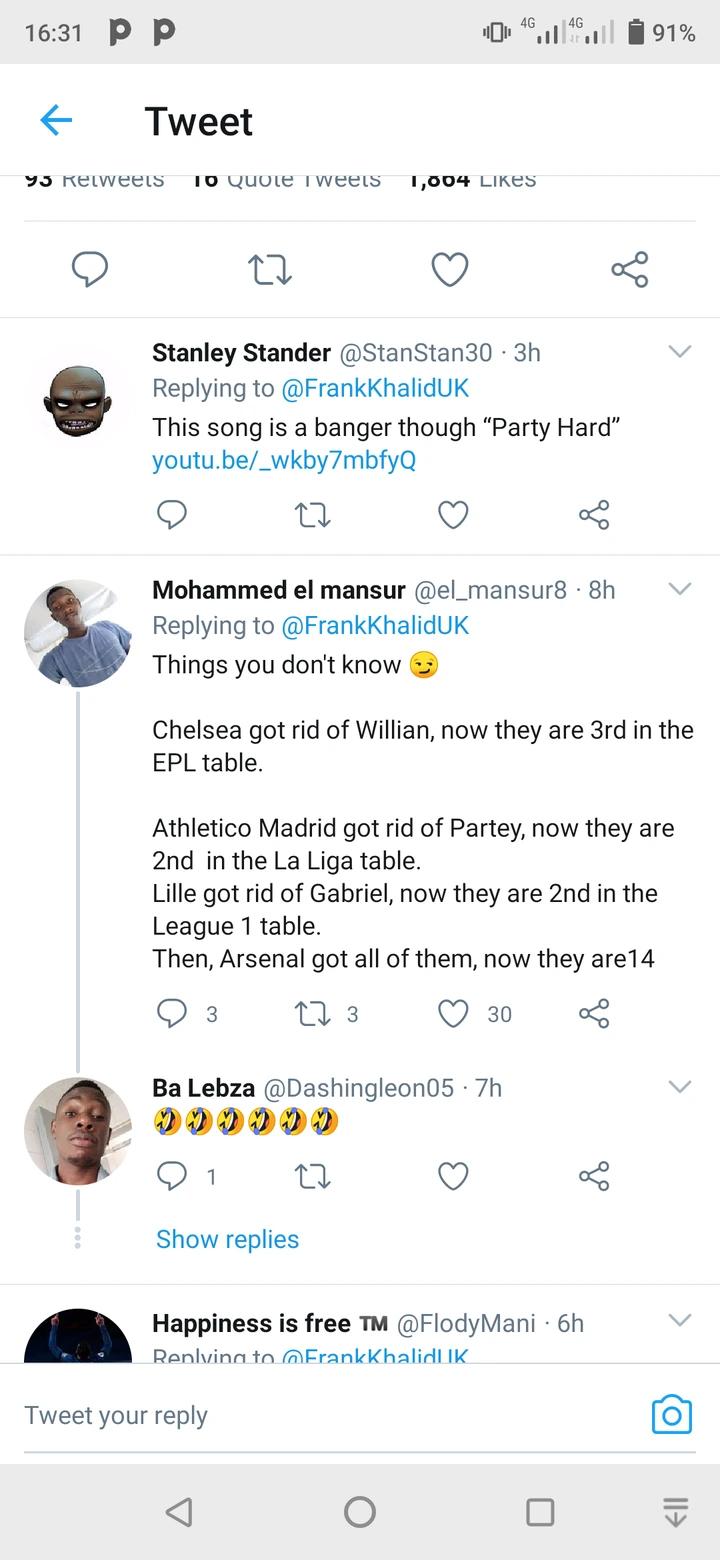Viewport: 720px width, 1560px height.
Task: Open options chevron on Stanley Stander's tweet
Action: pos(679,352)
